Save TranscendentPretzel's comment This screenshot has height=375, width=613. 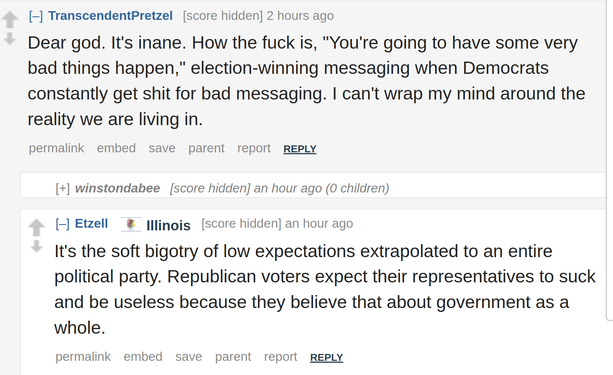pos(162,148)
